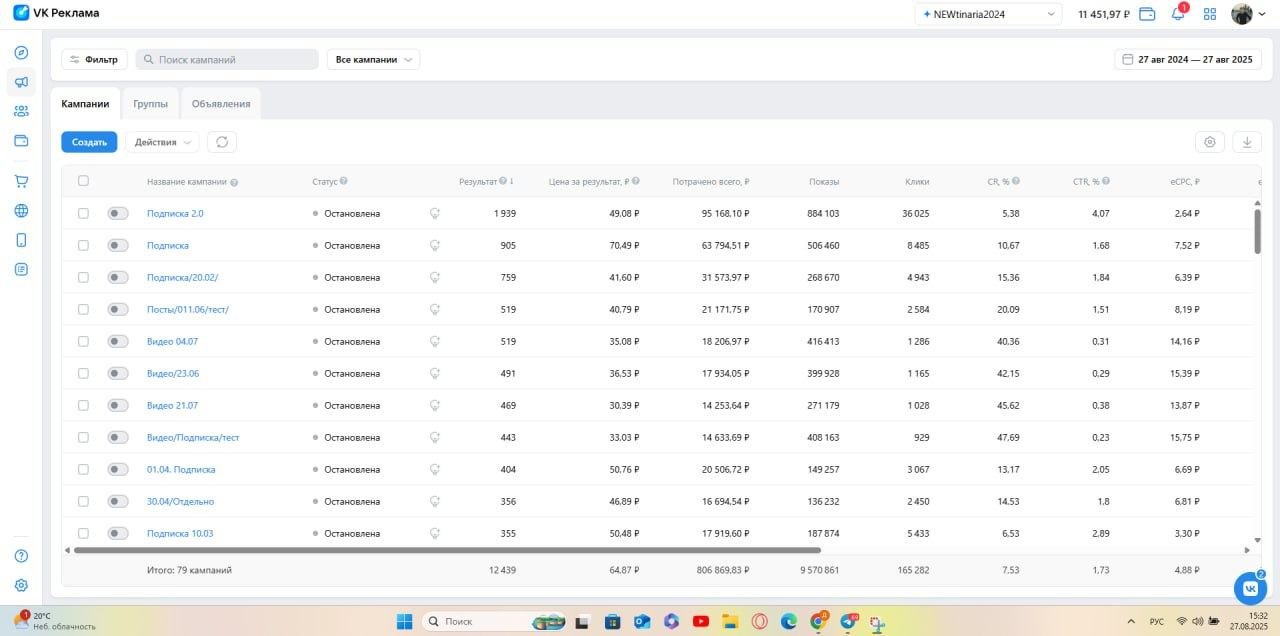Open Opera browser from the taskbar
The image size is (1280, 636).
coord(760,621)
